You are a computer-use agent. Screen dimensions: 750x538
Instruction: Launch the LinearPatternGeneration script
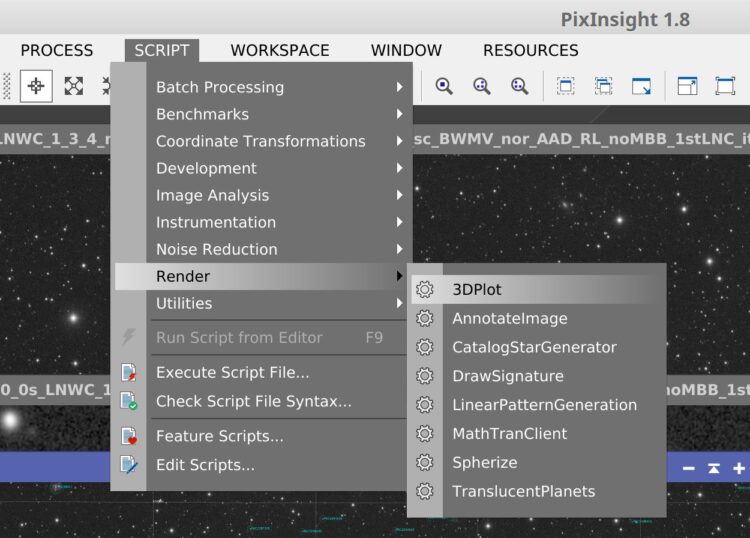tap(537, 405)
